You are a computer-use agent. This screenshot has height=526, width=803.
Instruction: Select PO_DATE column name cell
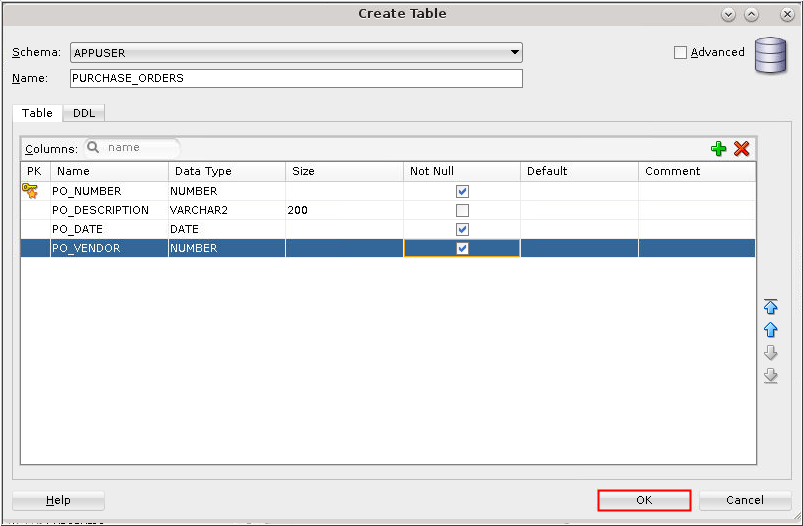pyautogui.click(x=109, y=229)
